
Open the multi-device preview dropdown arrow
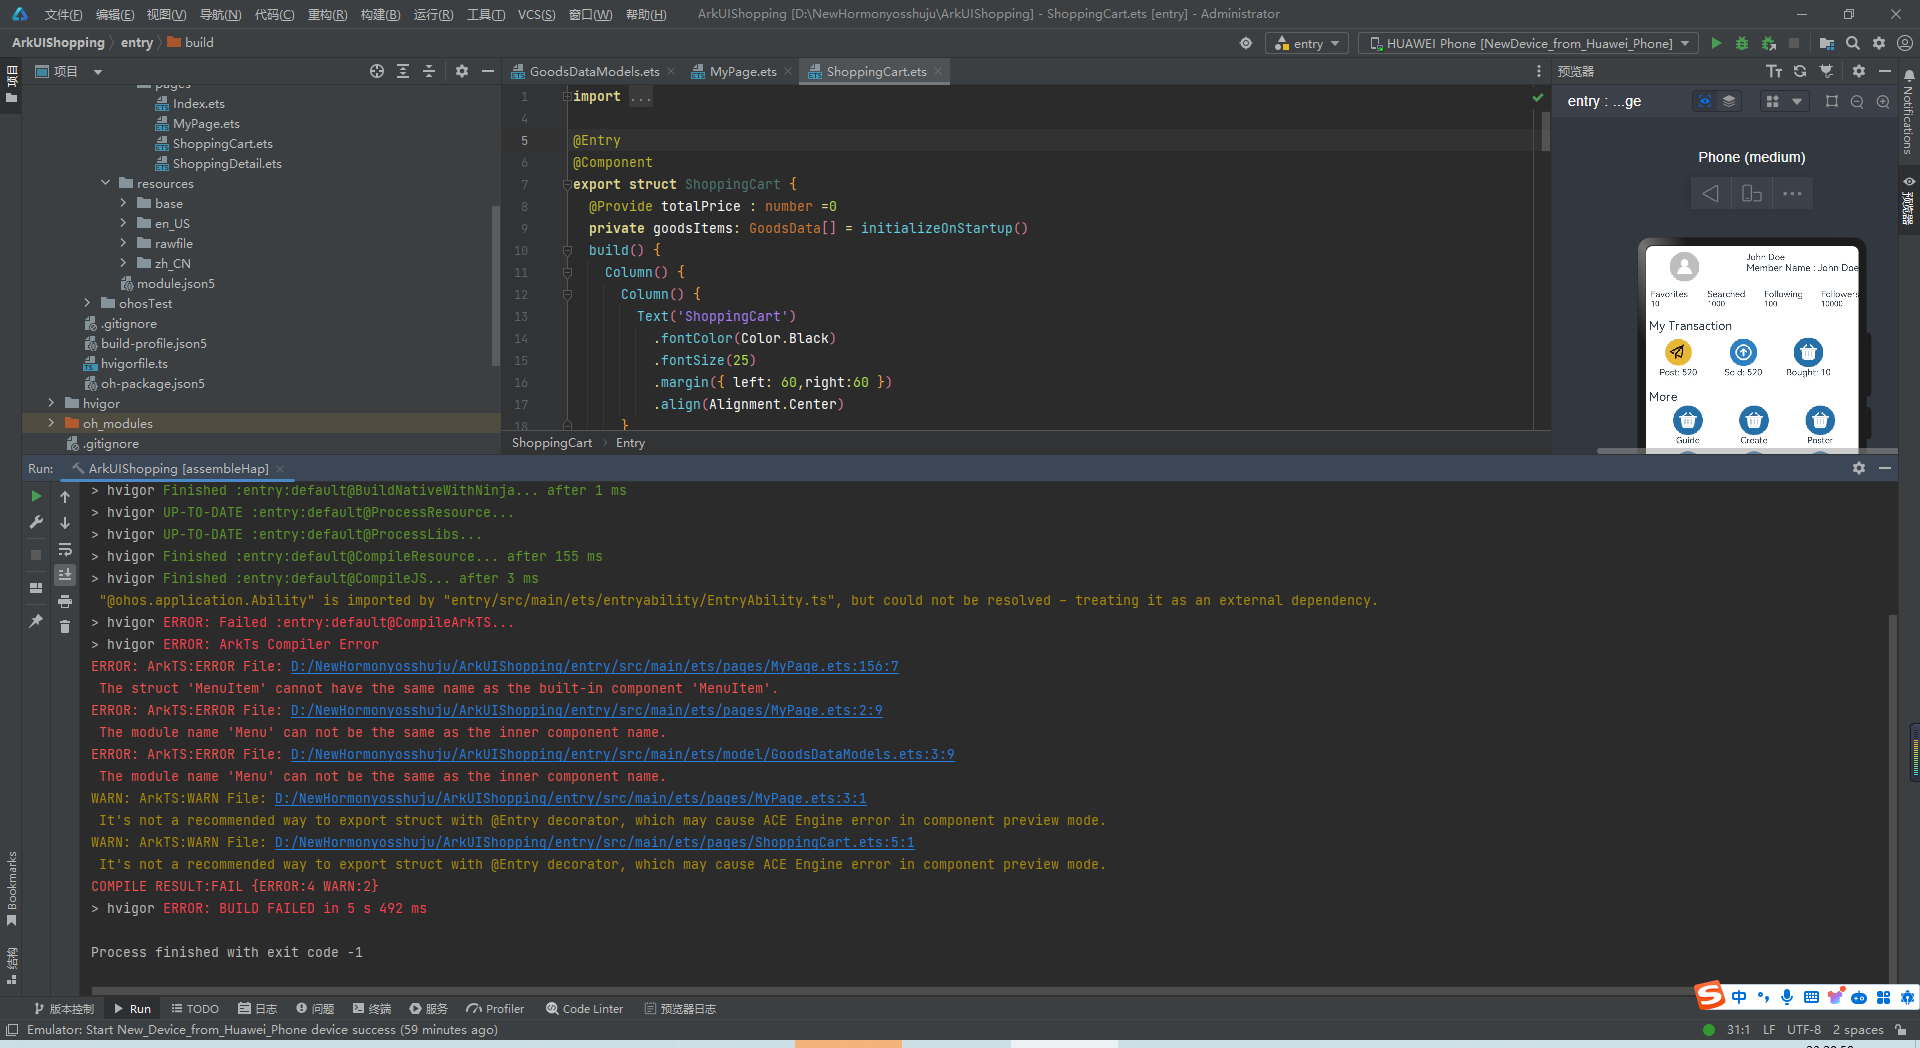click(1797, 101)
